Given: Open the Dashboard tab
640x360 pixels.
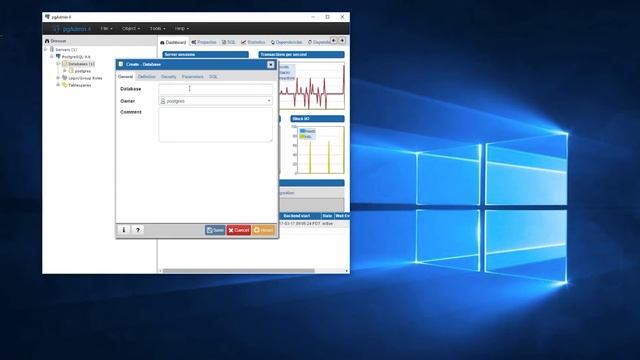Looking at the screenshot, I should 173,42.
